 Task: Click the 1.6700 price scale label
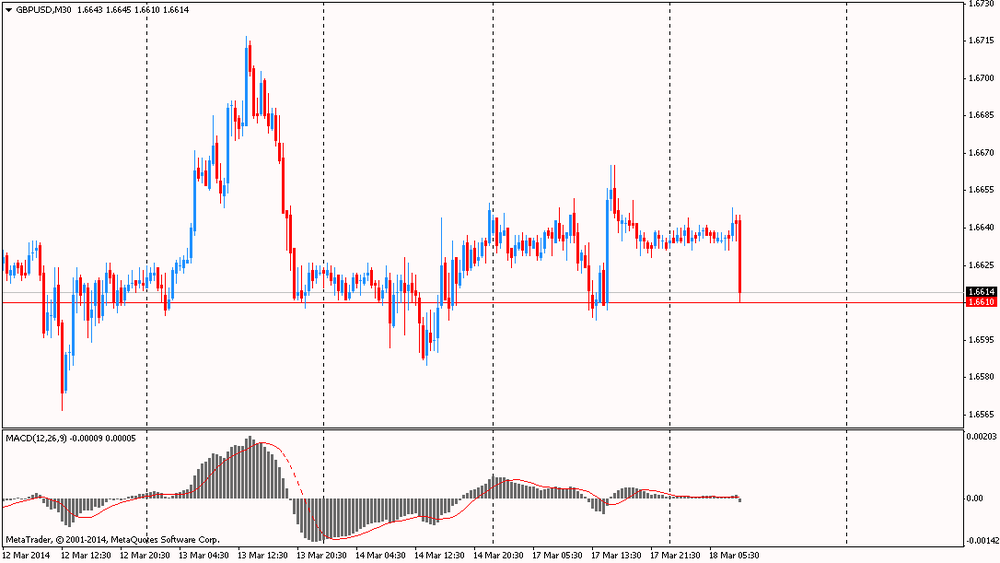coord(981,78)
